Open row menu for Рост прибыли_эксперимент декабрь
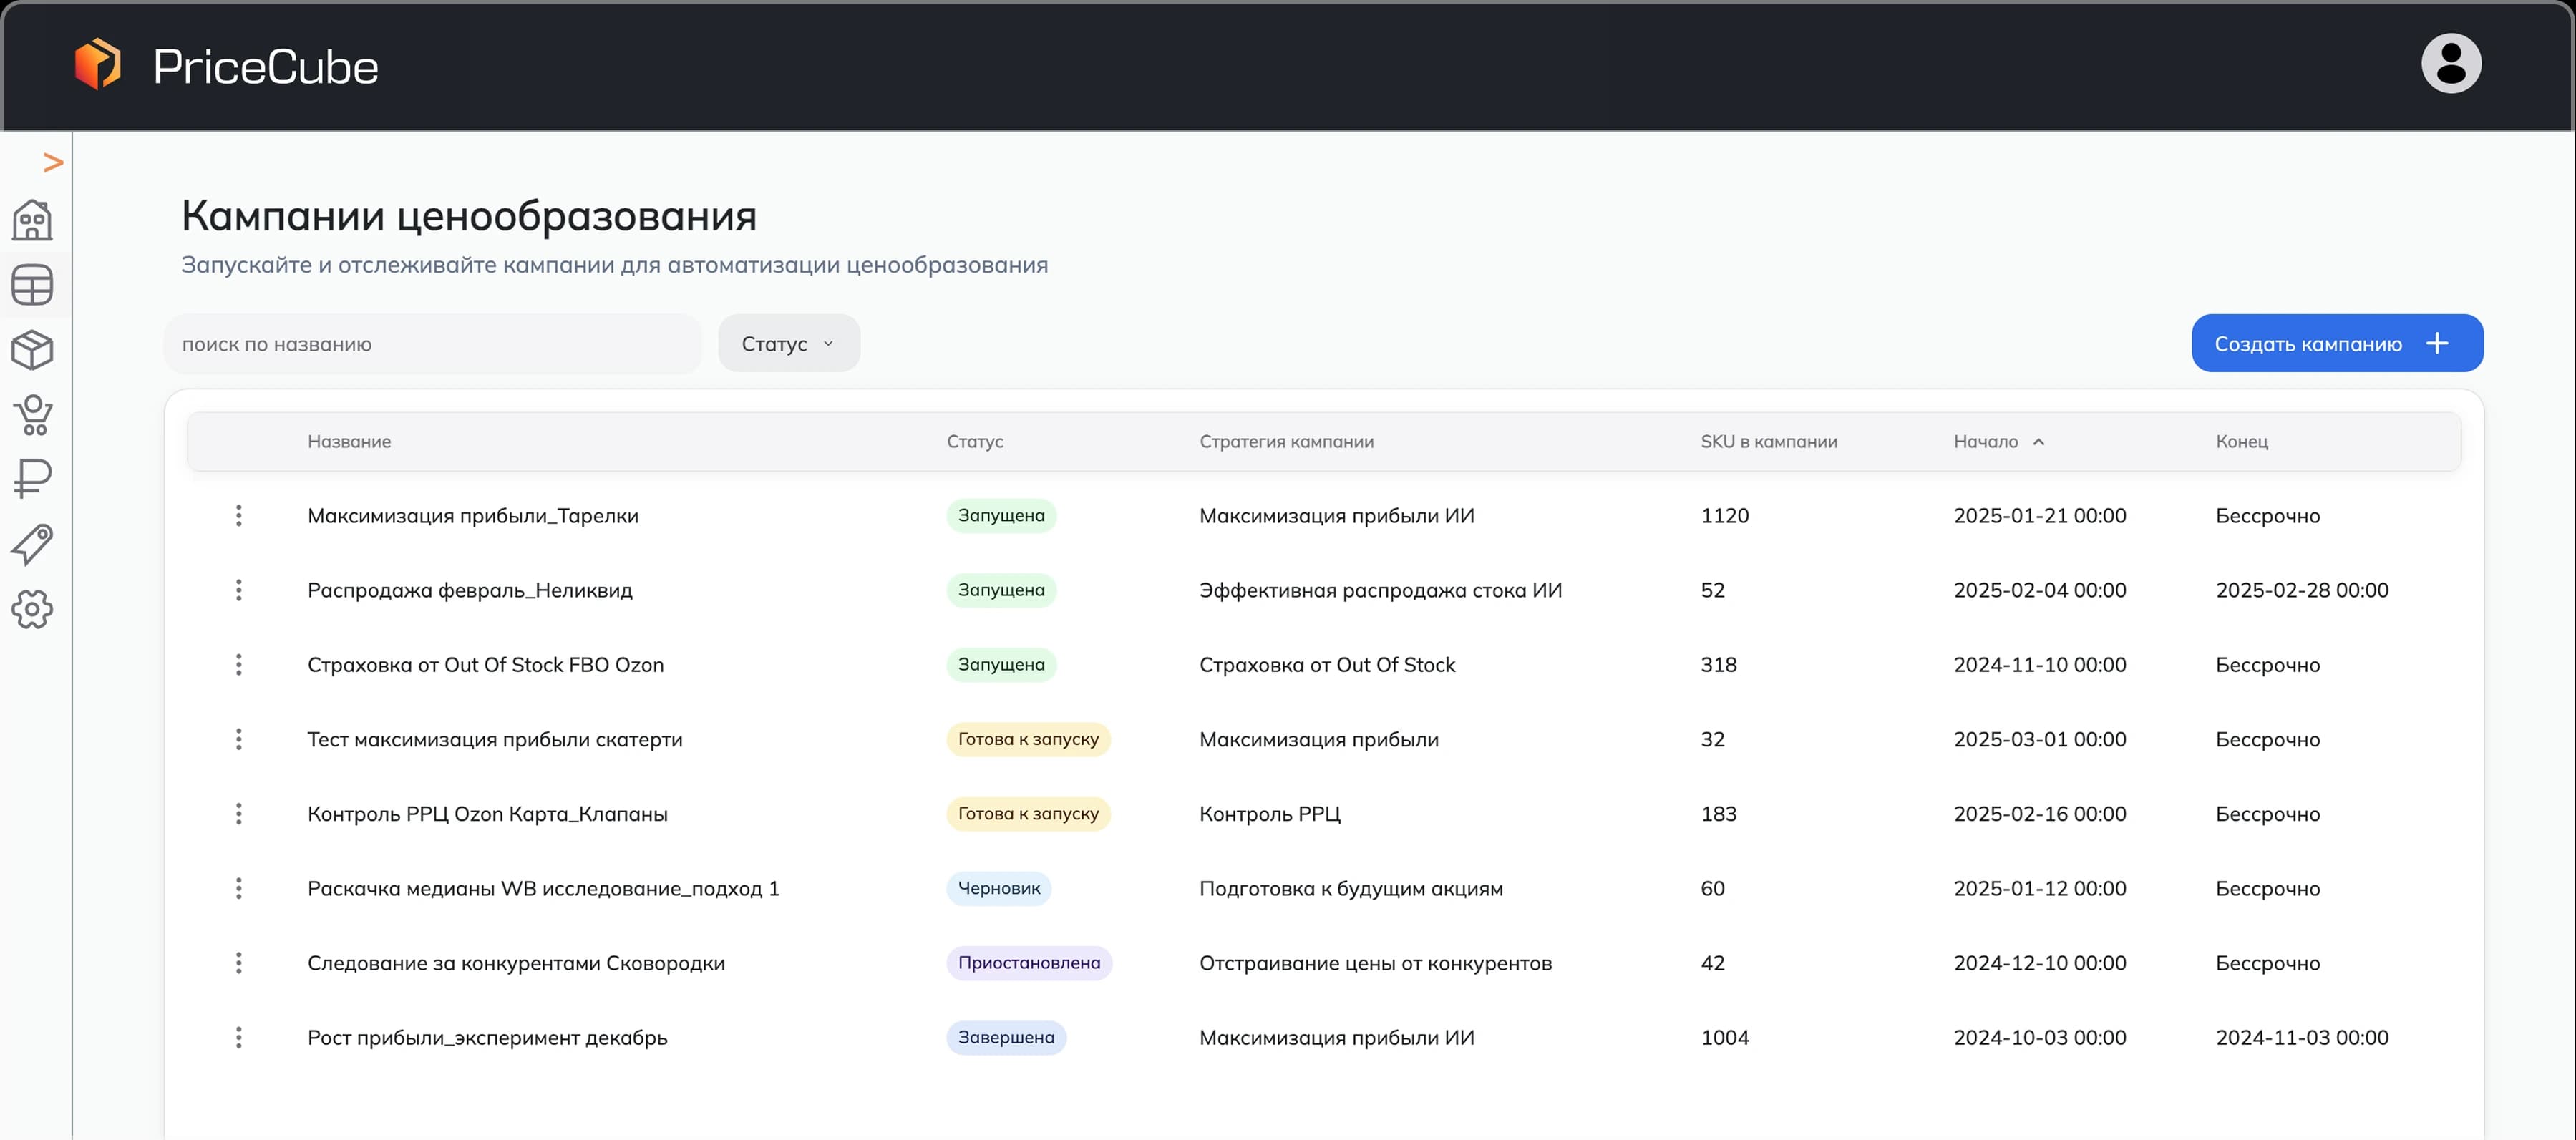2576x1140 pixels. [x=238, y=1038]
